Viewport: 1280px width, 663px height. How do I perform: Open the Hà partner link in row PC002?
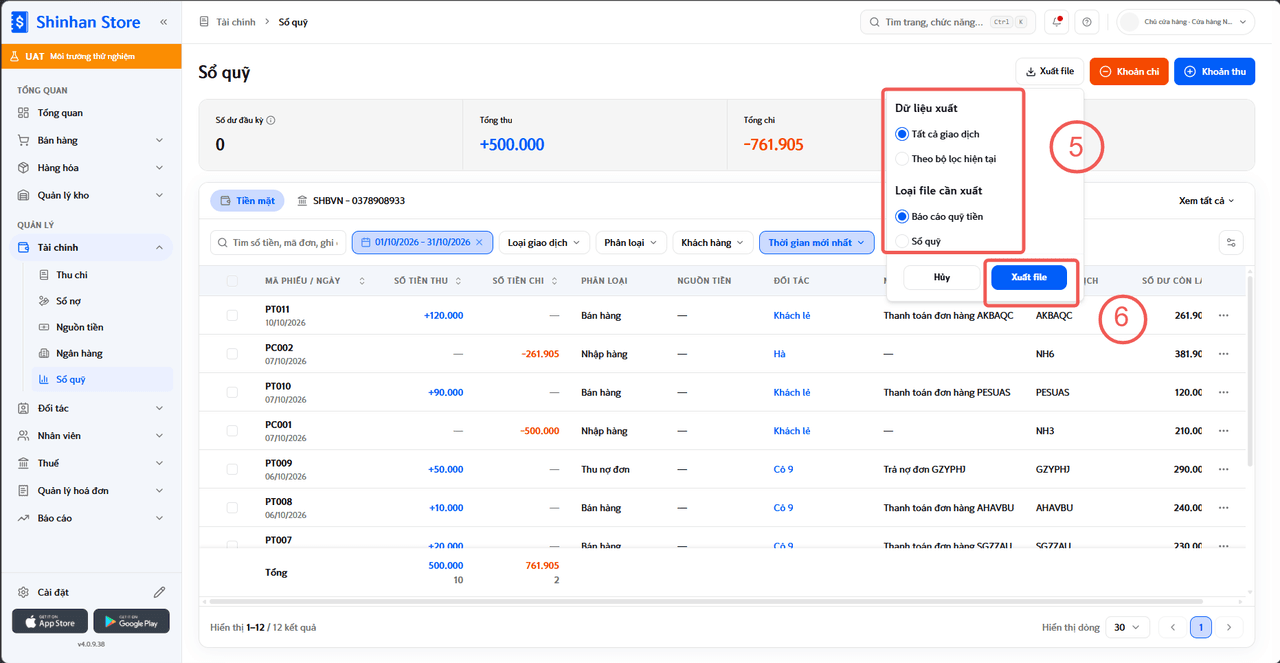(780, 354)
